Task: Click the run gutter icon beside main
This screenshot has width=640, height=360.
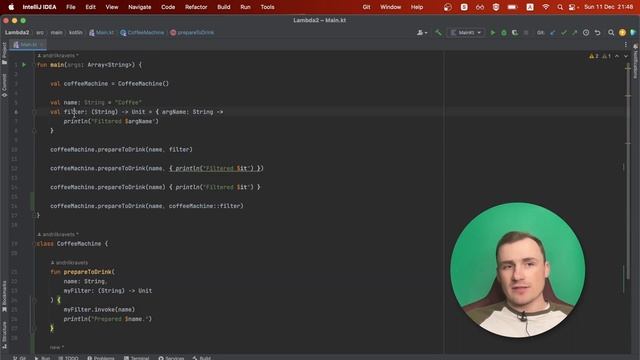Action: click(24, 64)
